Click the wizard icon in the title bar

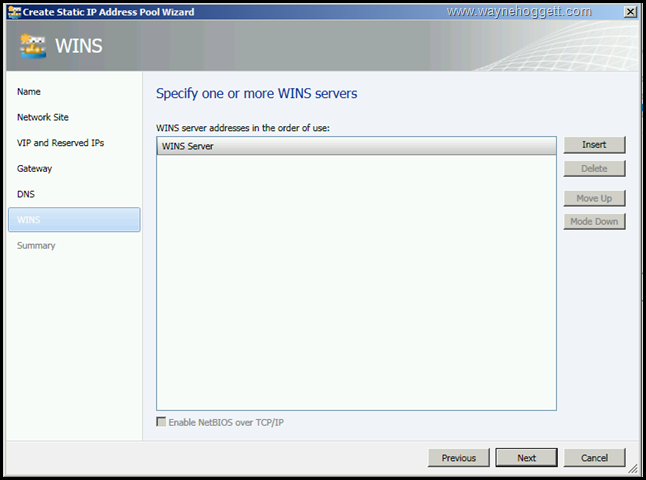(x=13, y=11)
